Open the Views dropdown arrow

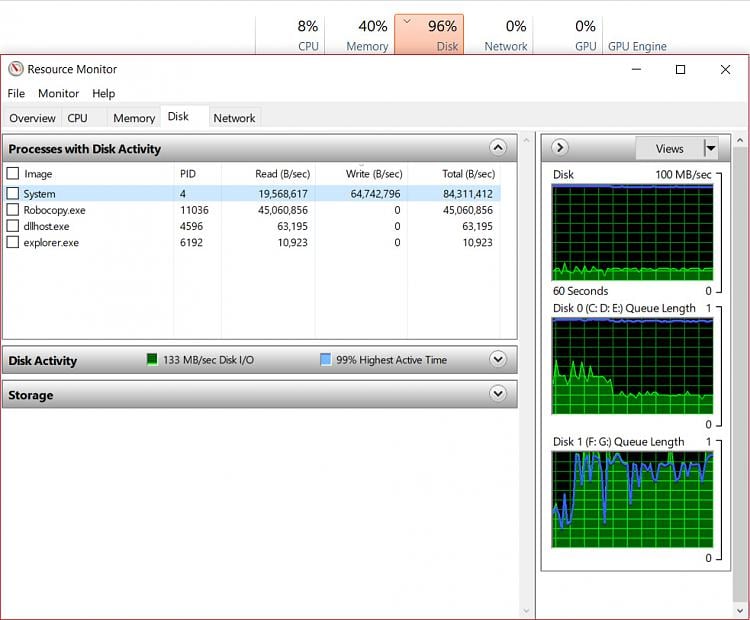point(711,148)
